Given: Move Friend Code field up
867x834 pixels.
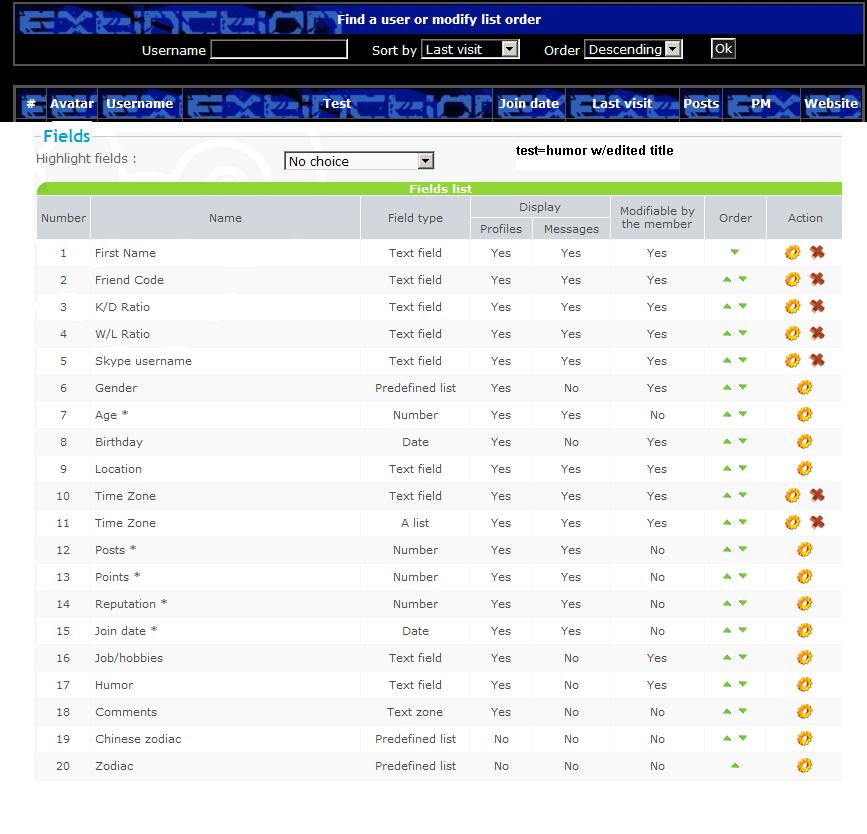Looking at the screenshot, I should click(x=727, y=279).
